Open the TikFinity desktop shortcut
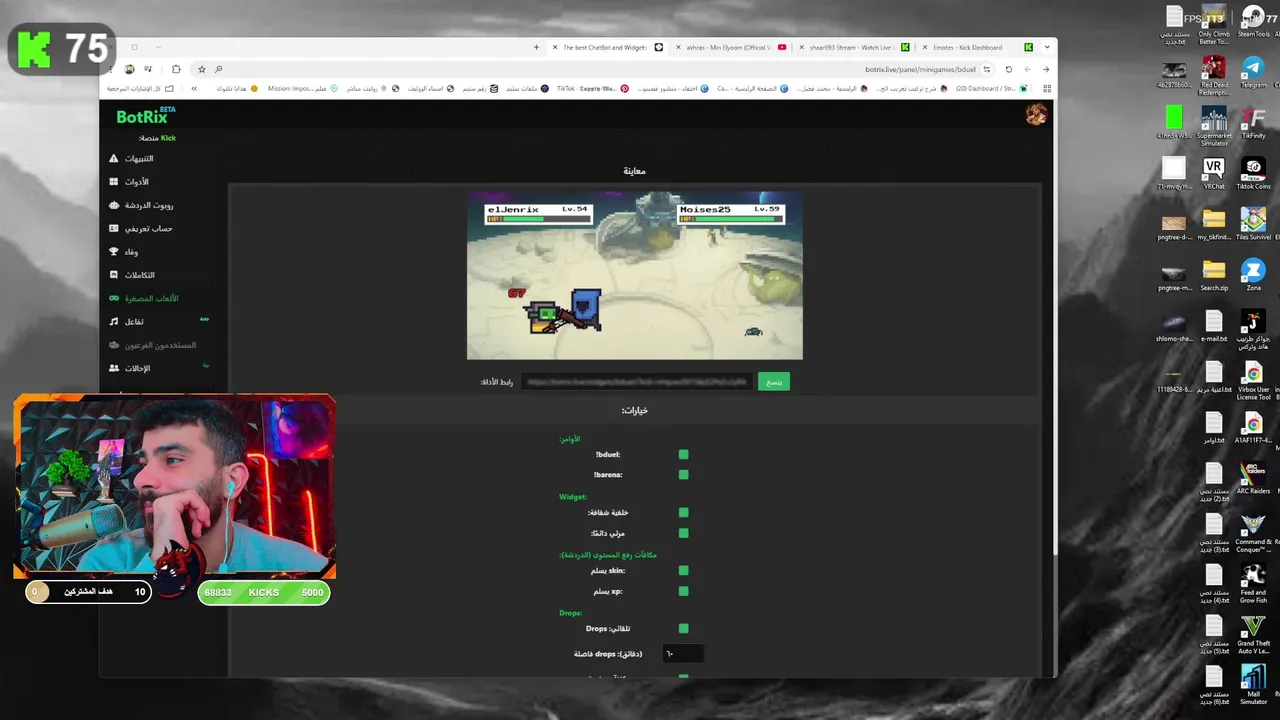The width and height of the screenshot is (1280, 720). (1253, 123)
